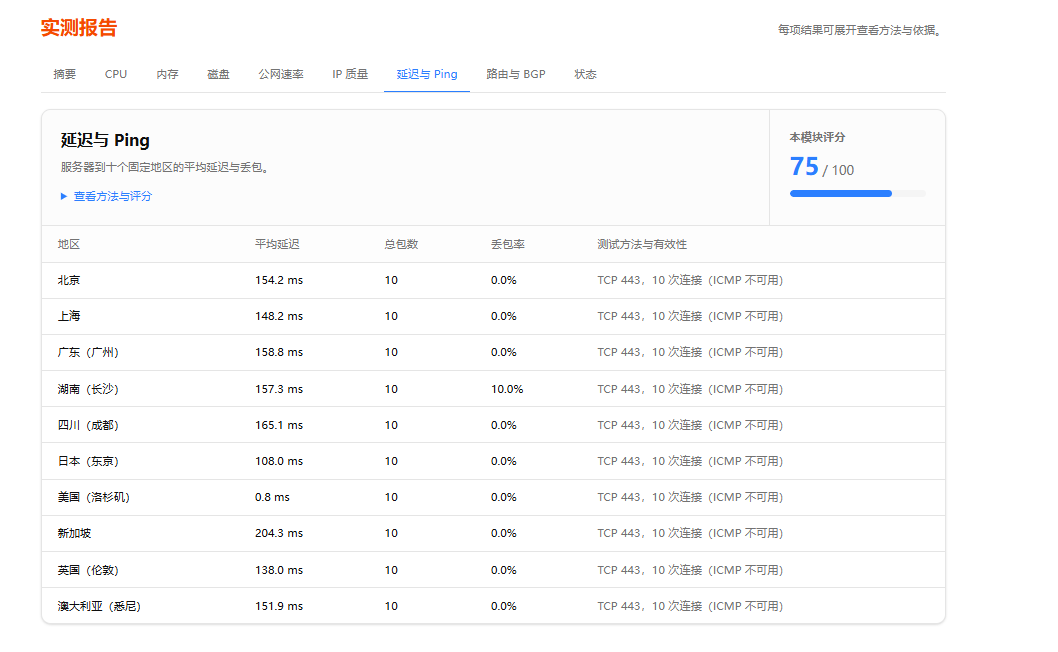Select the 公网速率 tab
The width and height of the screenshot is (1058, 652).
(281, 74)
